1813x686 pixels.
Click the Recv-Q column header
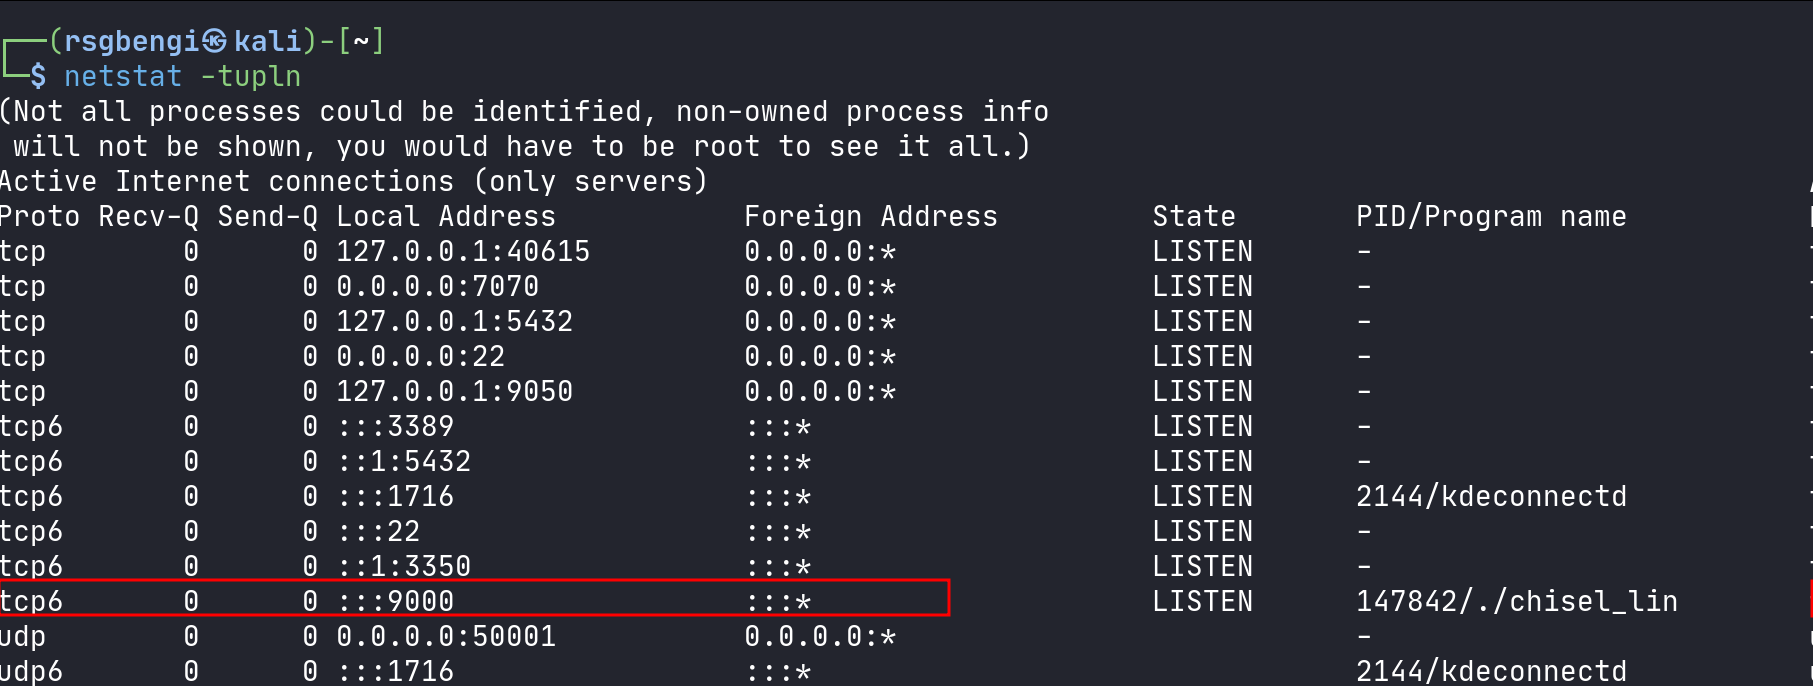pos(148,216)
